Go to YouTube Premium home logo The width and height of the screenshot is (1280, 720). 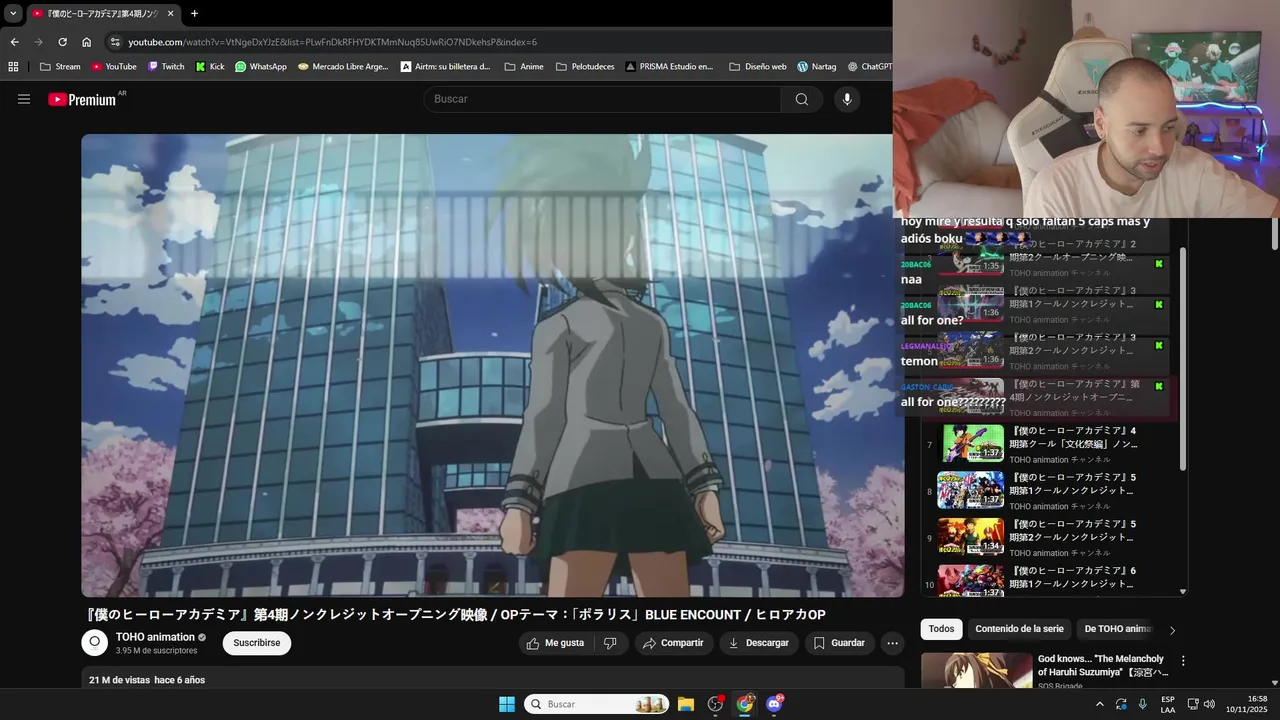pos(82,99)
